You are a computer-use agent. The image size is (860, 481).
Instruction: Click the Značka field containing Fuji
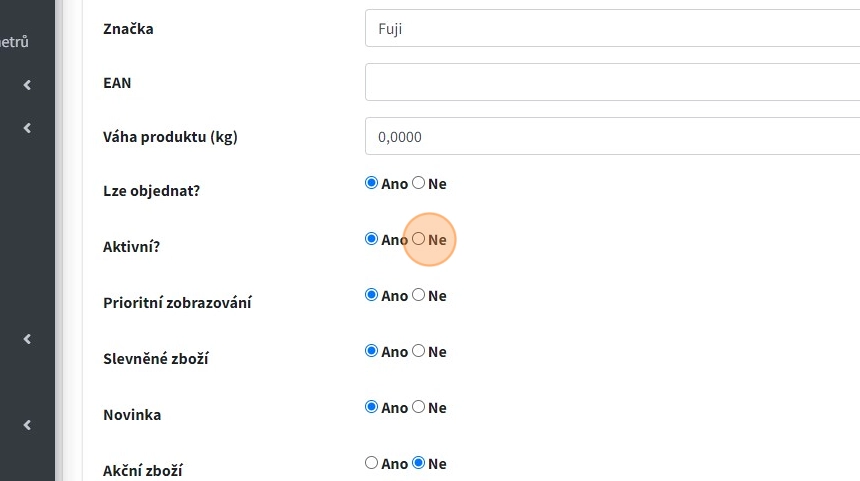(x=612, y=28)
